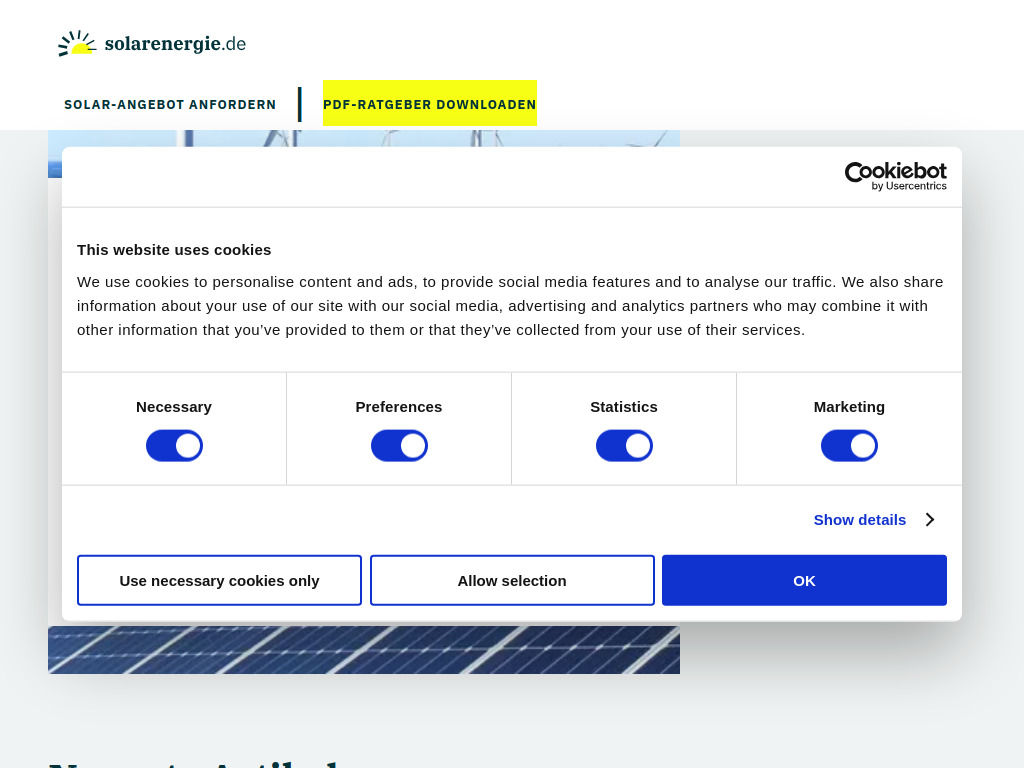
Task: Select SOLAR-ANGEBOT ANFORDERN in navigation
Action: [x=170, y=104]
